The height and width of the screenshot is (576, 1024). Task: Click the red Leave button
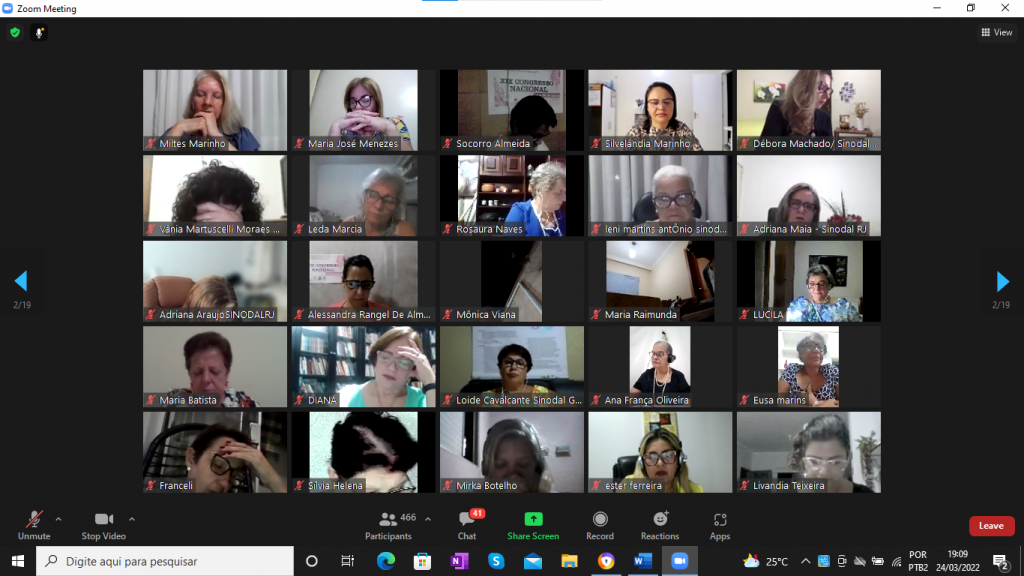(991, 526)
